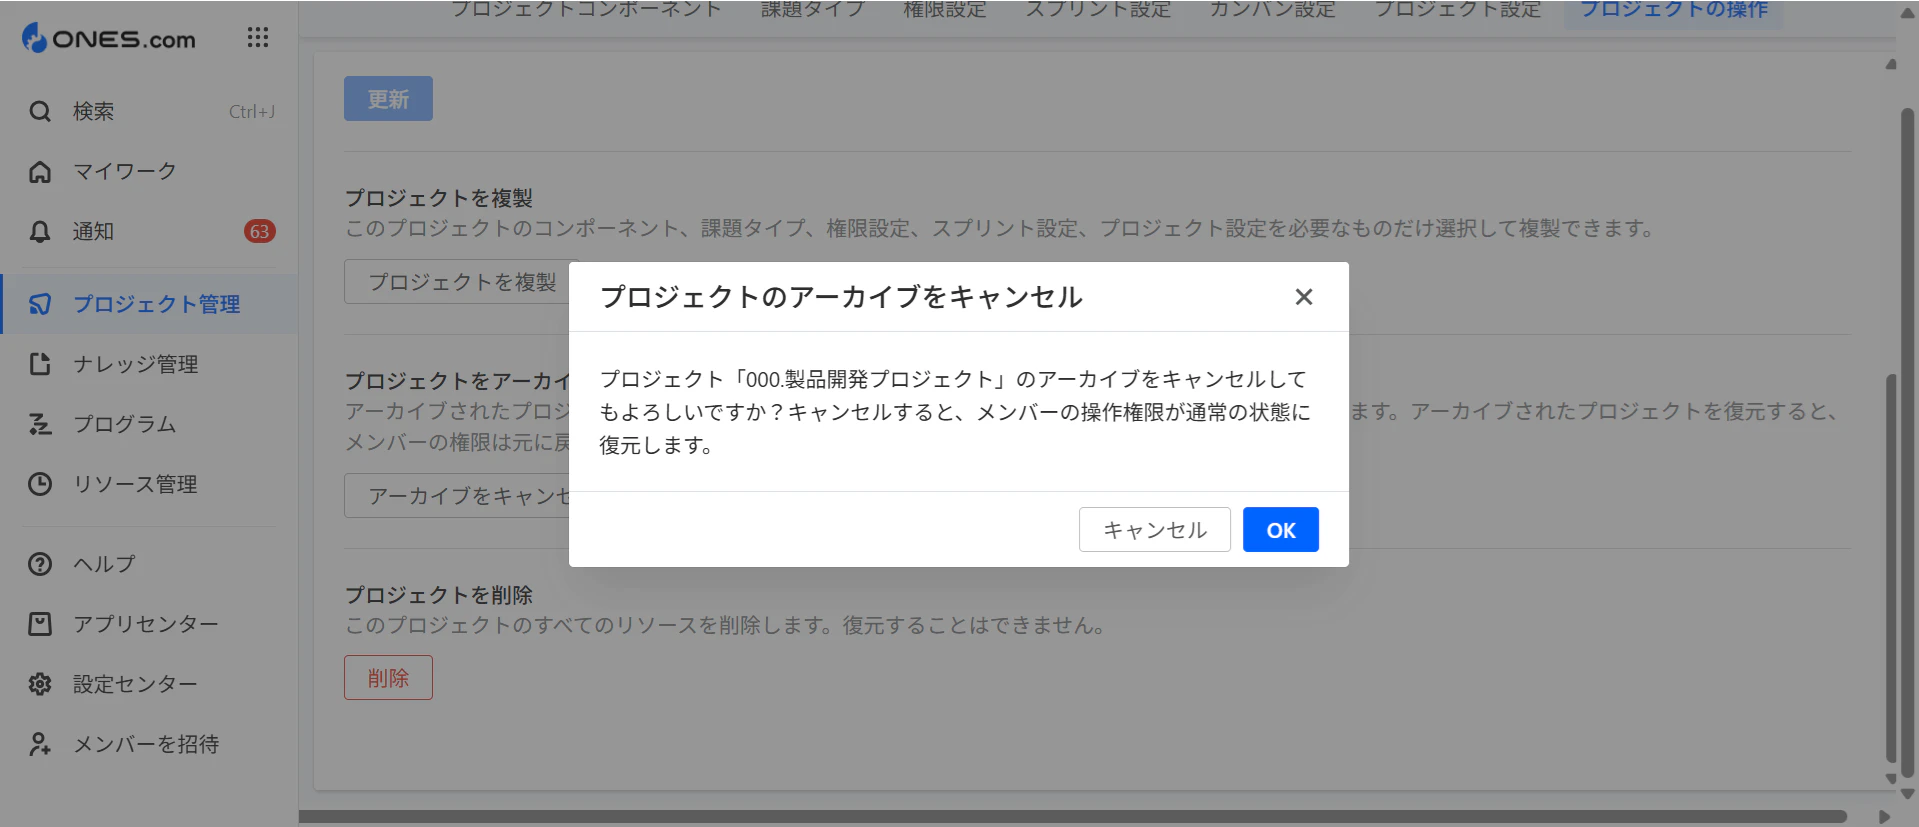Open the プロジェクトコンポーネント tab
The width and height of the screenshot is (1919, 827).
tap(585, 10)
